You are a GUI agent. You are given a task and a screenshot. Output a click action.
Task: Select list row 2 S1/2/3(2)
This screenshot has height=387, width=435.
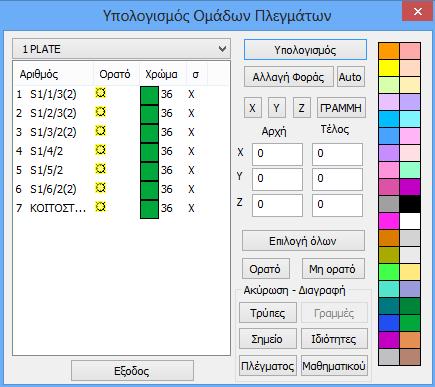click(x=121, y=113)
